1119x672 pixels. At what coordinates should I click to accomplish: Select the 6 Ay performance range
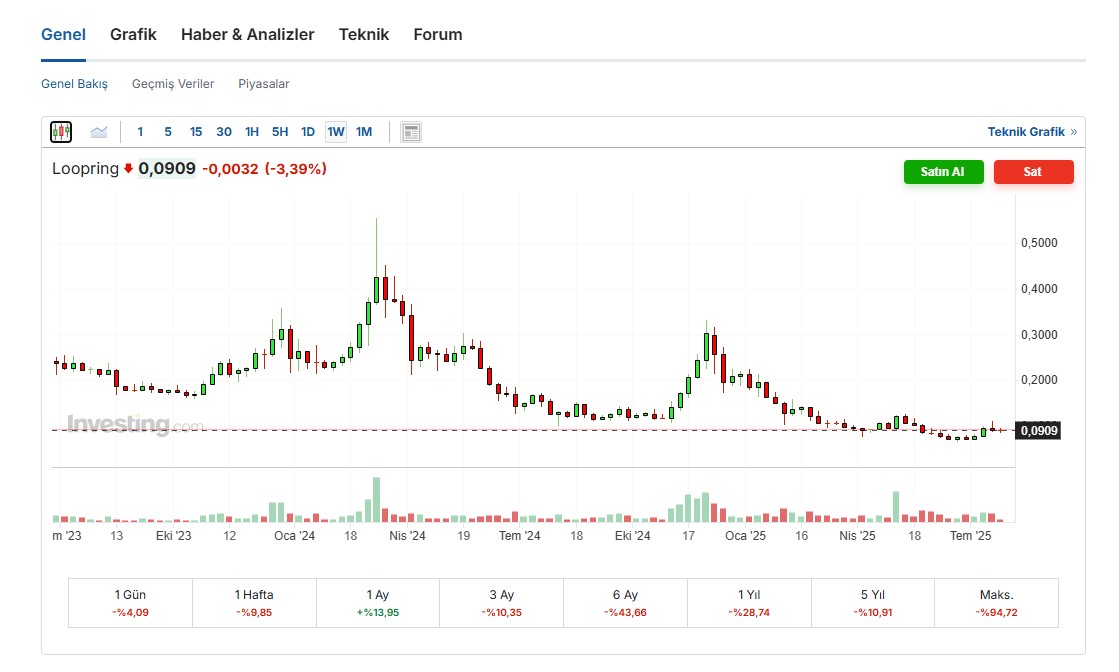click(625, 603)
